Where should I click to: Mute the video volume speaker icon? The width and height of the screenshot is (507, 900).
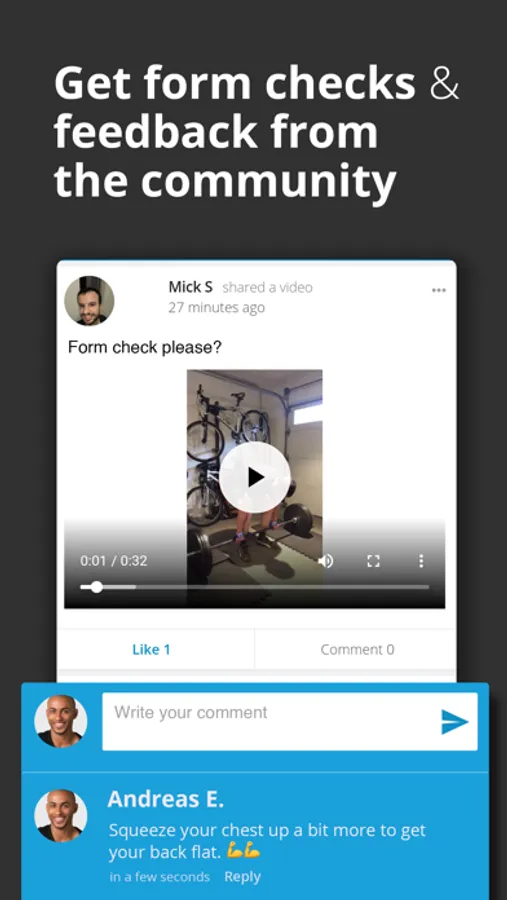tap(326, 561)
